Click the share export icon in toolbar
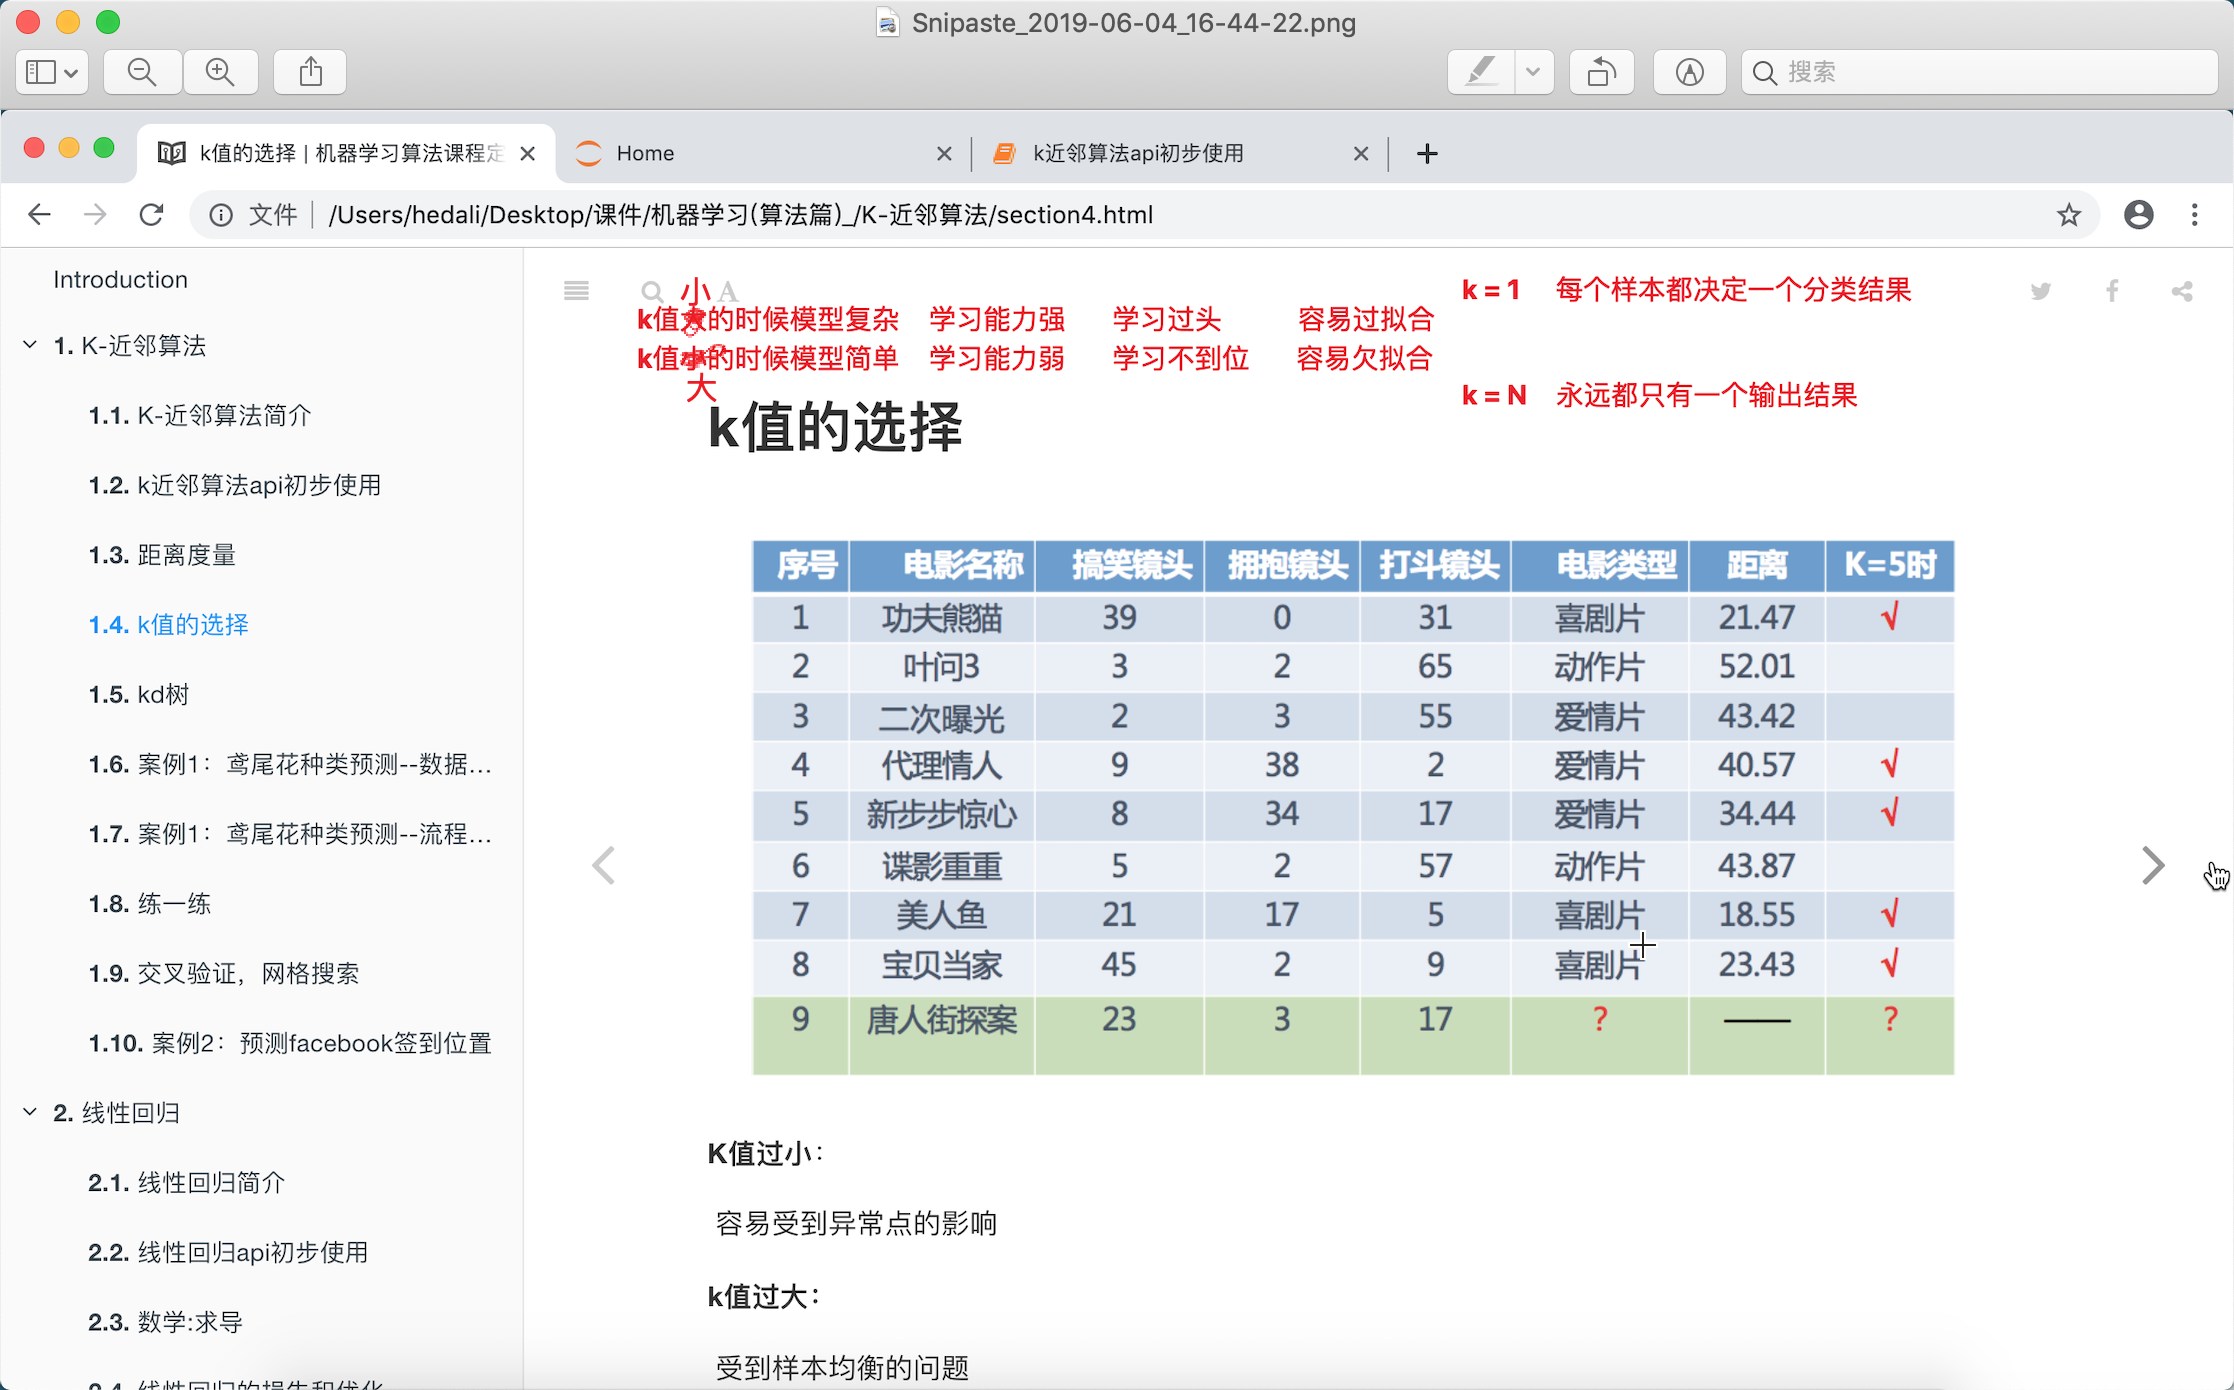Viewport: 2234px width, 1390px height. 311,72
